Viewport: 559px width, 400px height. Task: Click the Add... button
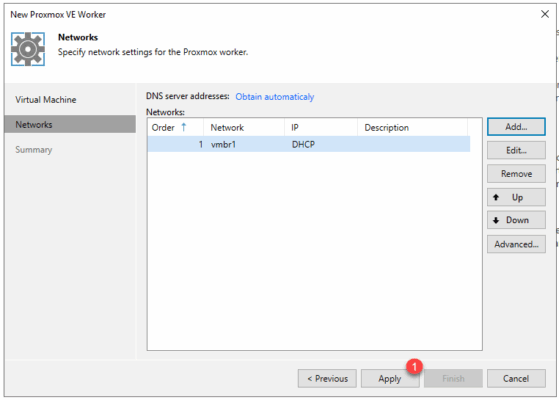click(516, 127)
